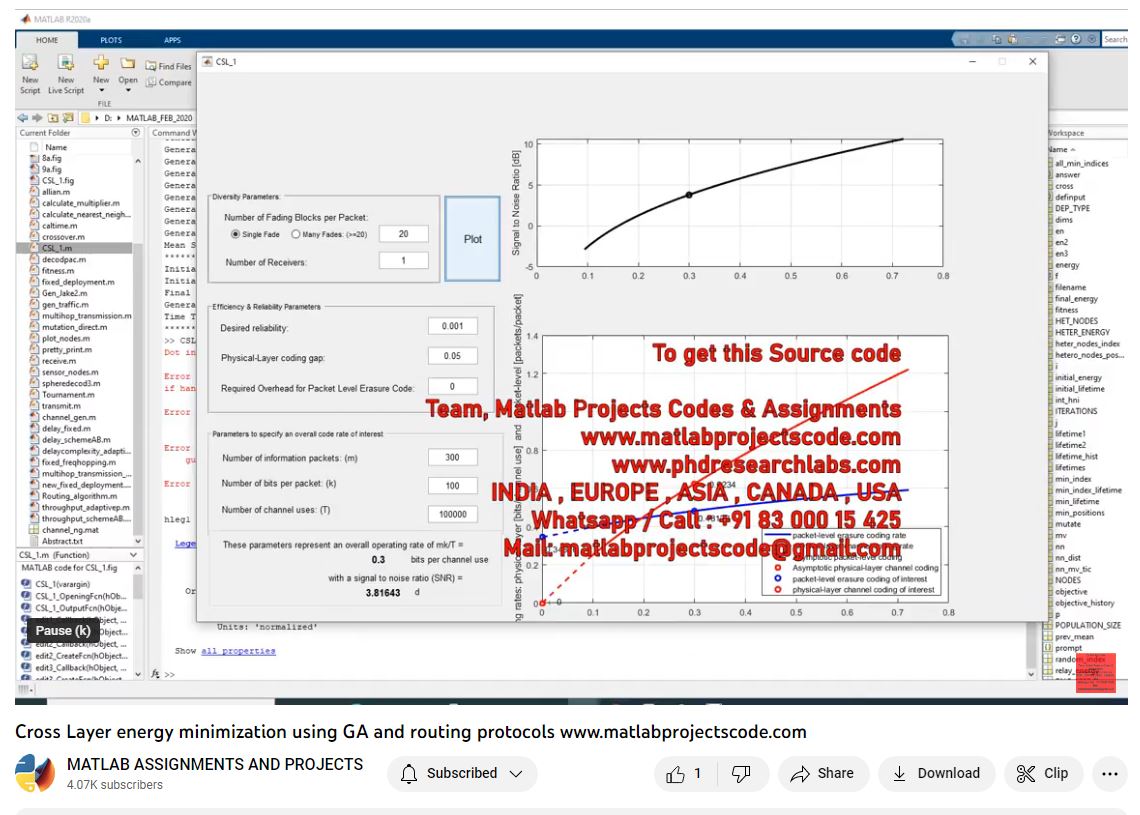Image resolution: width=1140 pixels, height=815 pixels.
Task: Click the New Script icon in MATLAB toolstrip
Action: 30,63
